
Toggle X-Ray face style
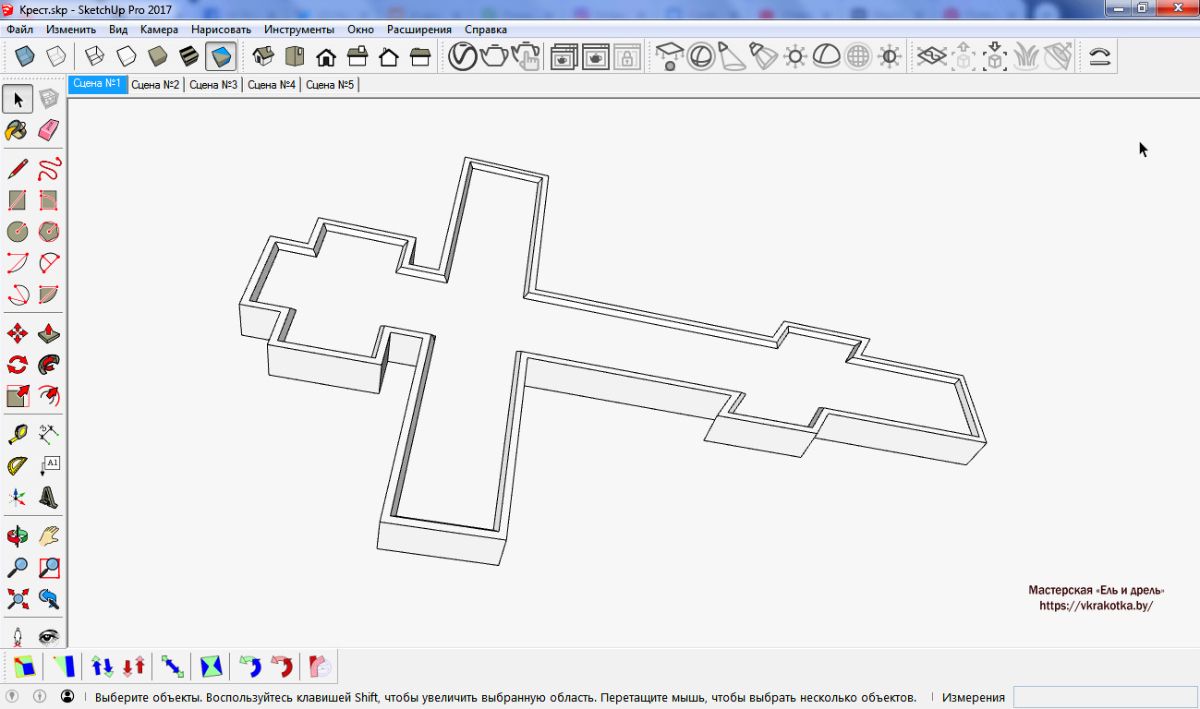[x=27, y=57]
